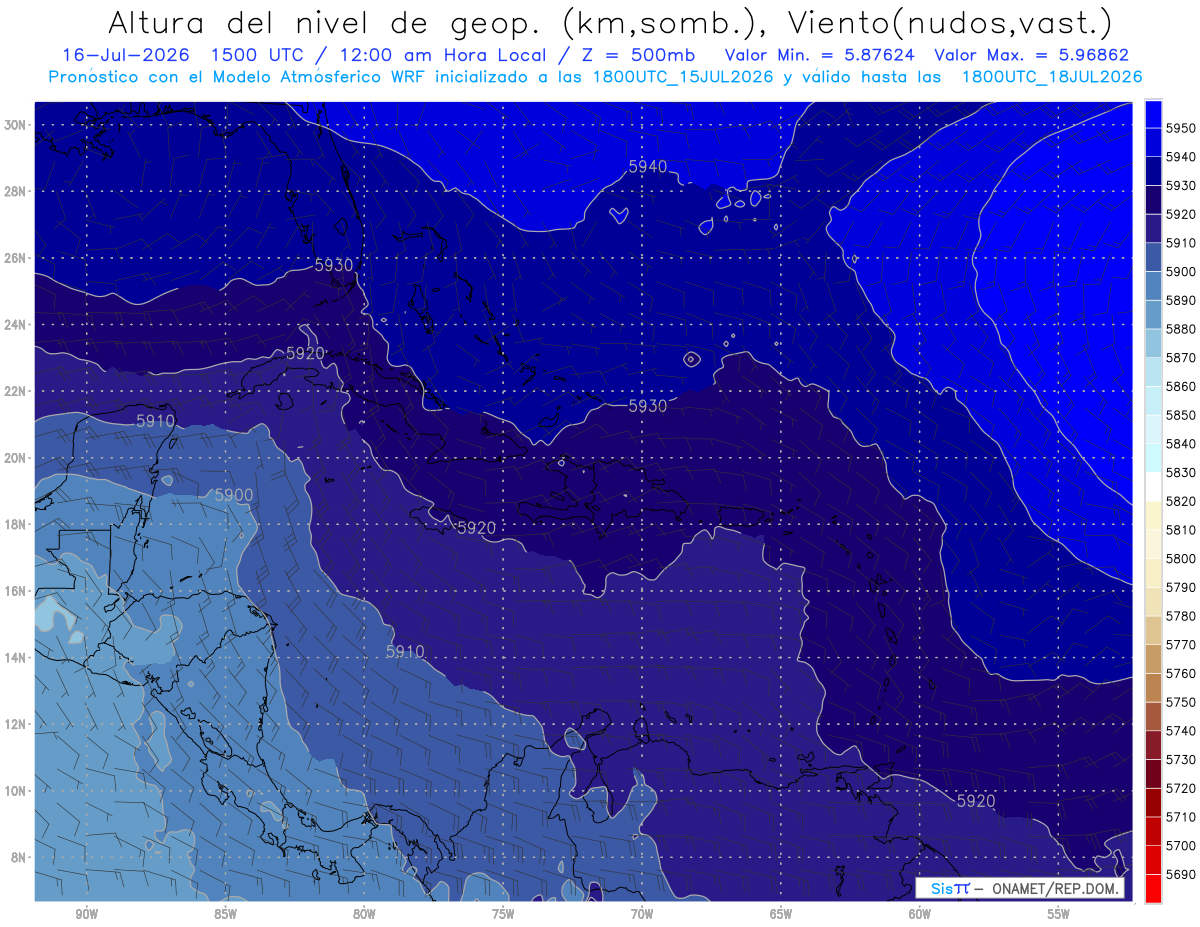The width and height of the screenshot is (1200, 927).
Task: Click the 5740 value in the color legend
Action: click(1181, 730)
